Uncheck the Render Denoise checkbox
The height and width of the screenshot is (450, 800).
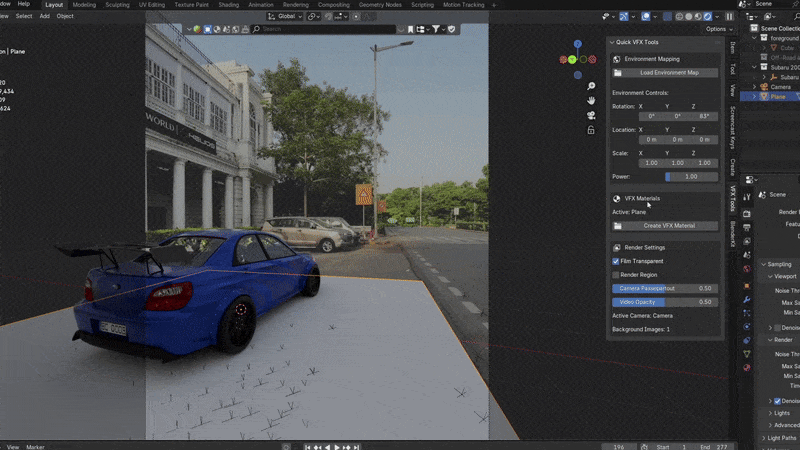coord(778,401)
